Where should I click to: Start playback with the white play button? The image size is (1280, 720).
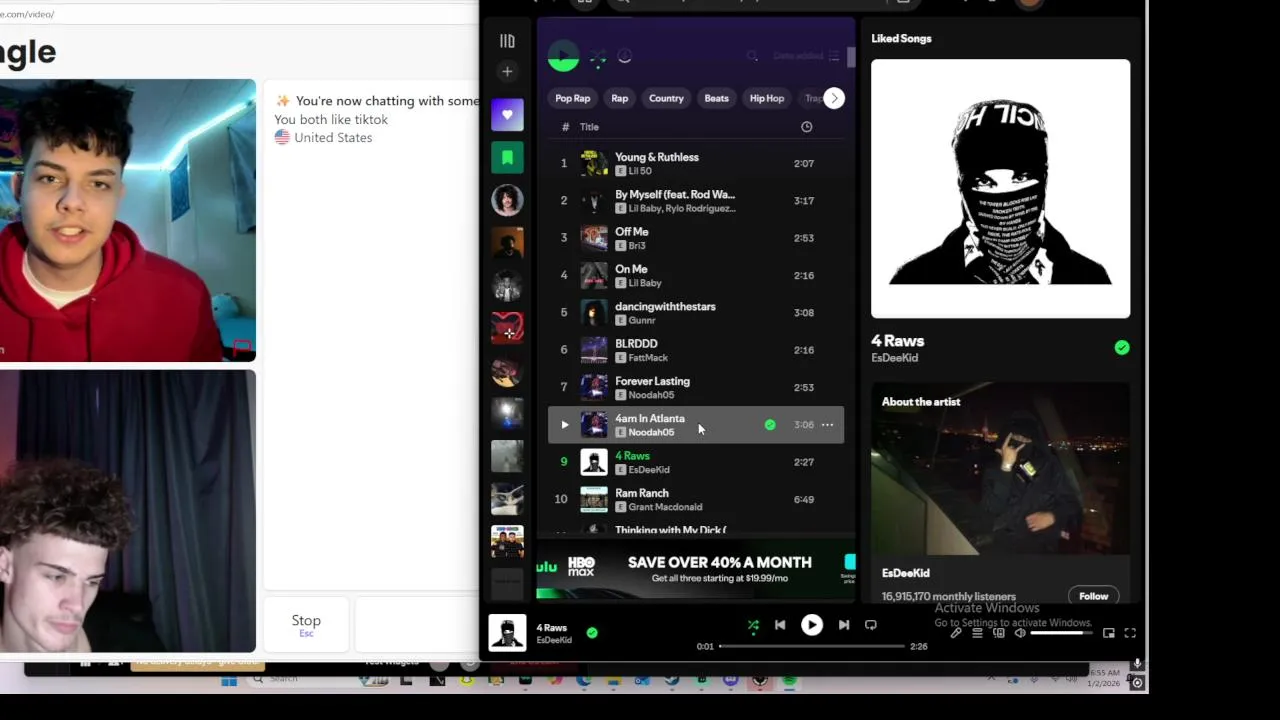(811, 625)
